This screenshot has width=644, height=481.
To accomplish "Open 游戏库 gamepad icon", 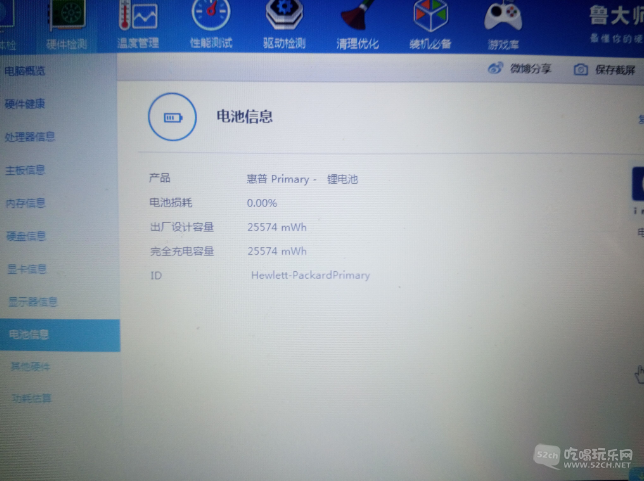I will tap(503, 25).
